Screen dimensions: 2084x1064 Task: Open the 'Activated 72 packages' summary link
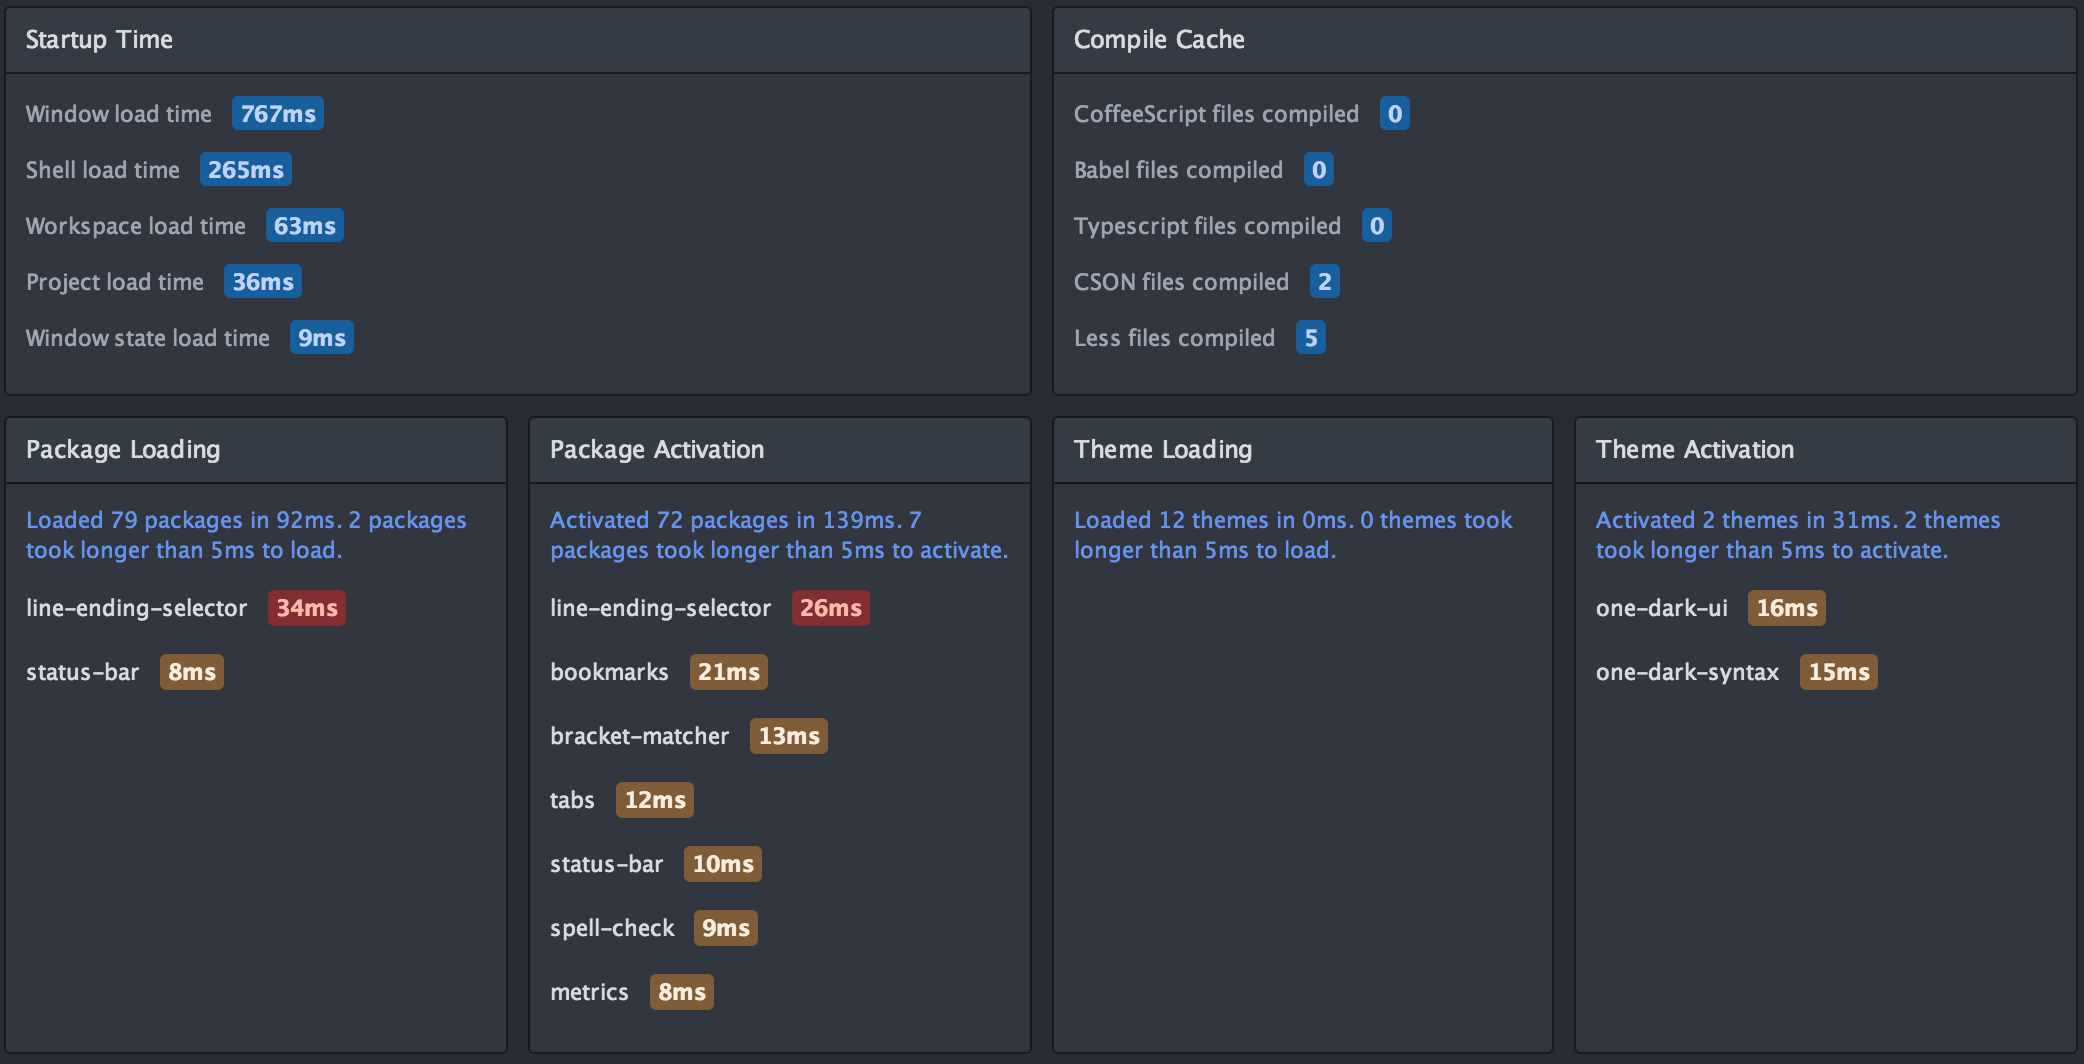(x=778, y=535)
